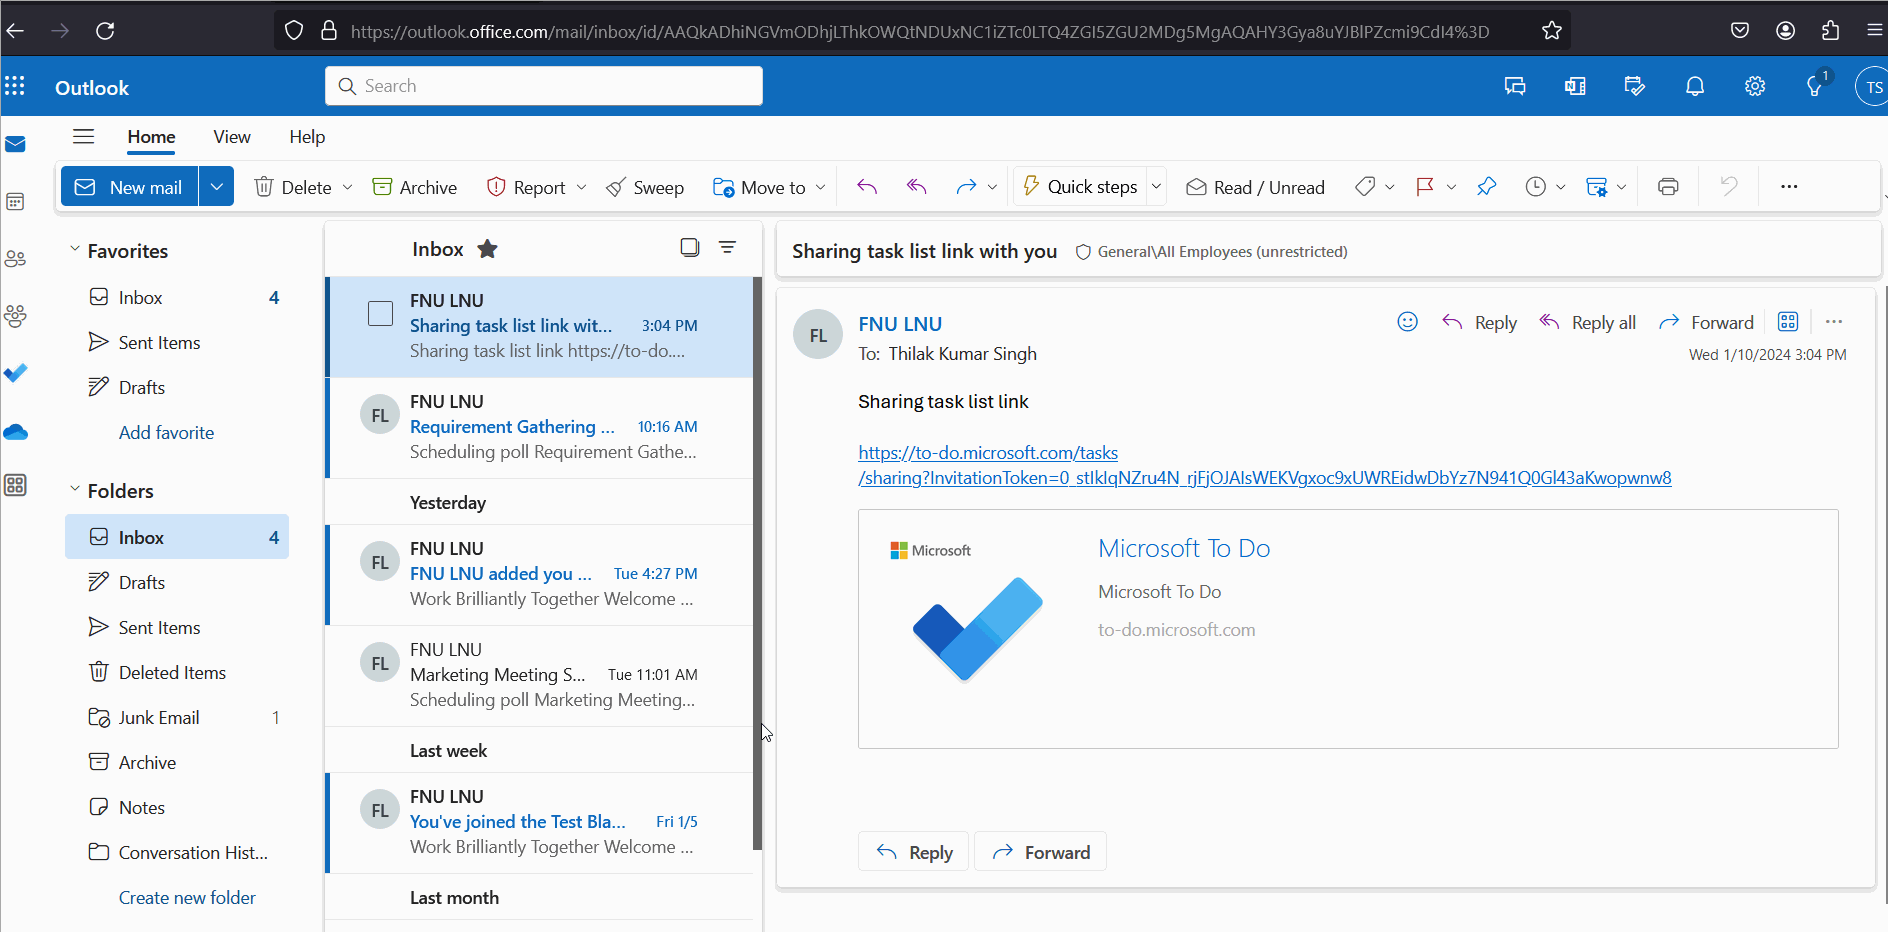Click inside the Search field
Image resolution: width=1888 pixels, height=932 pixels.
pos(543,85)
